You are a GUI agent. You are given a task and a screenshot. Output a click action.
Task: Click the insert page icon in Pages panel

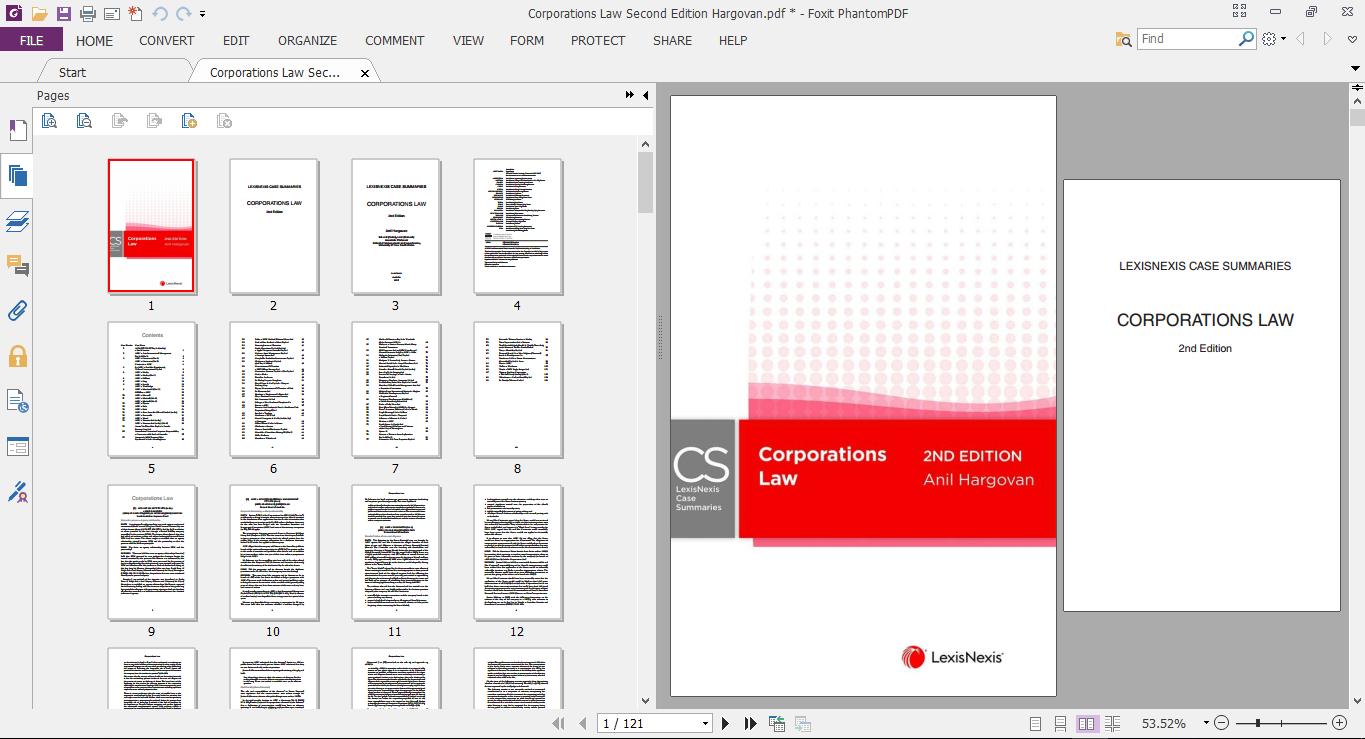click(189, 121)
